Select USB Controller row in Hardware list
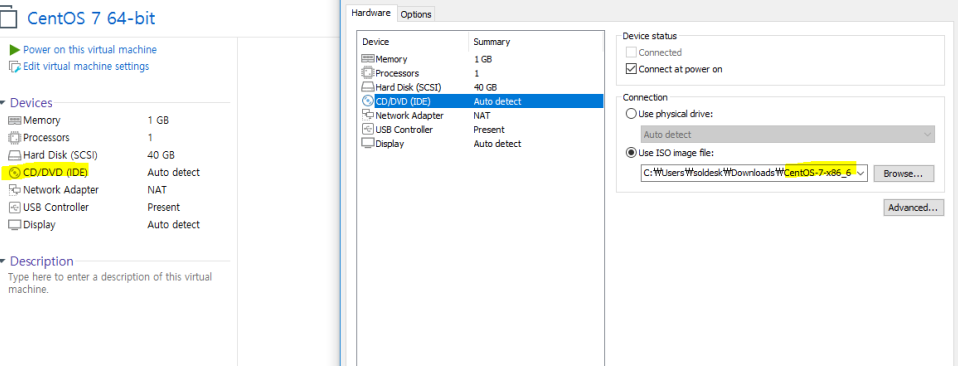The width and height of the screenshot is (958, 366). [481, 130]
